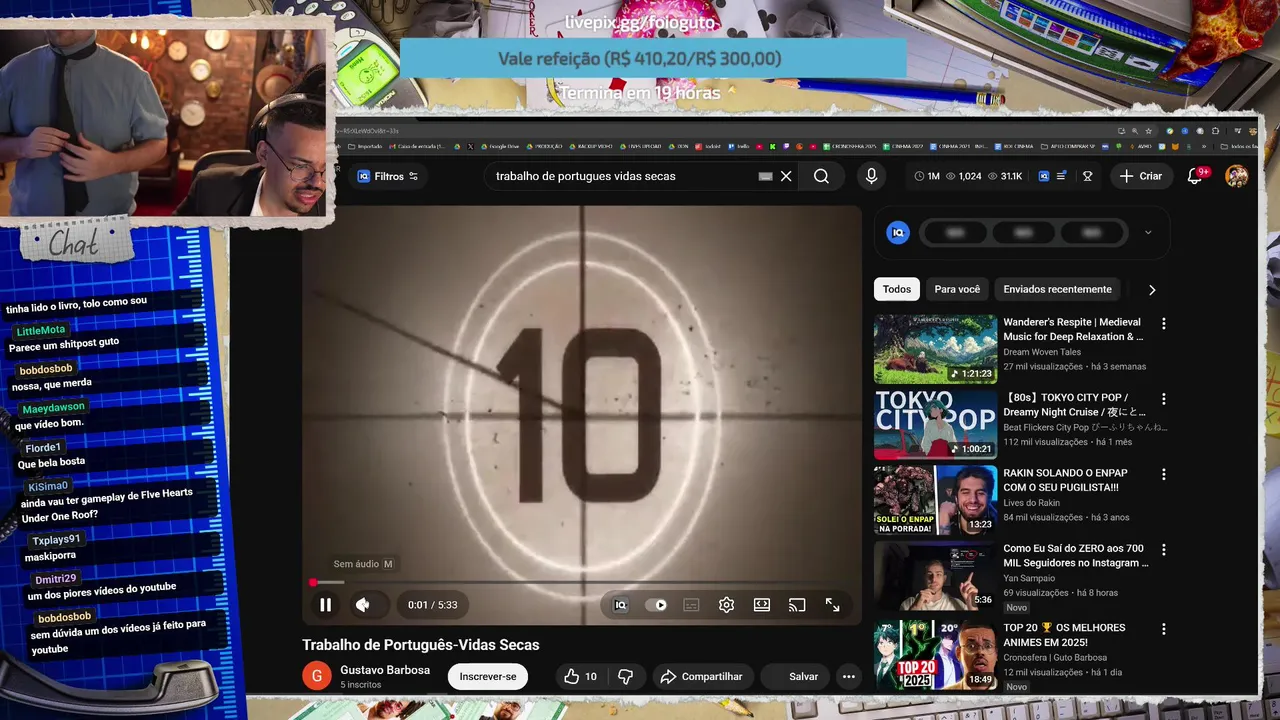Open more actions ellipsis below video

(849, 677)
